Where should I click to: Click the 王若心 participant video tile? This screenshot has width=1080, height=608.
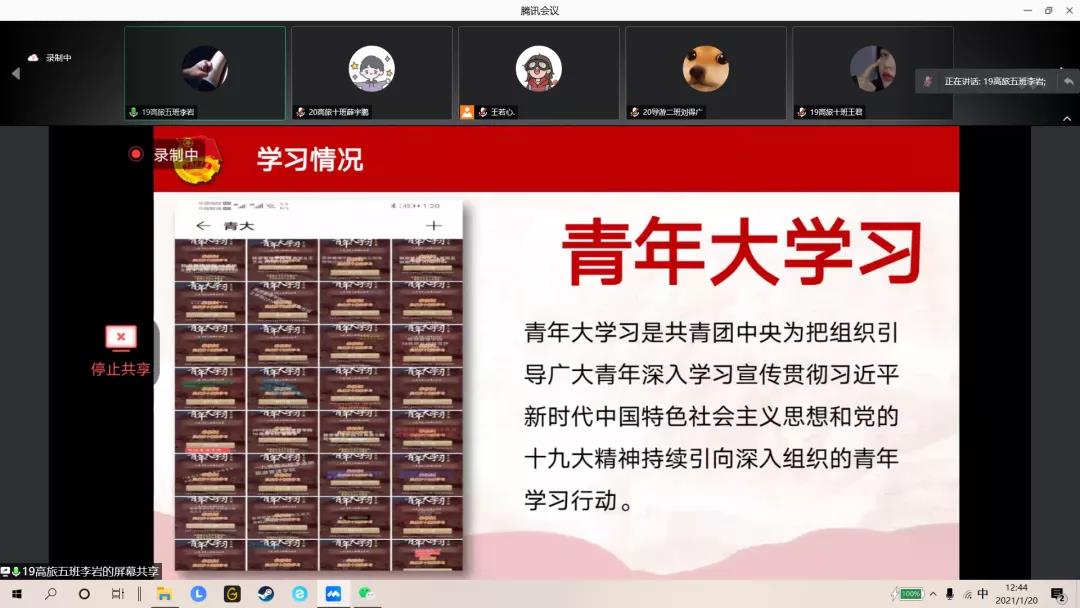pos(538,73)
